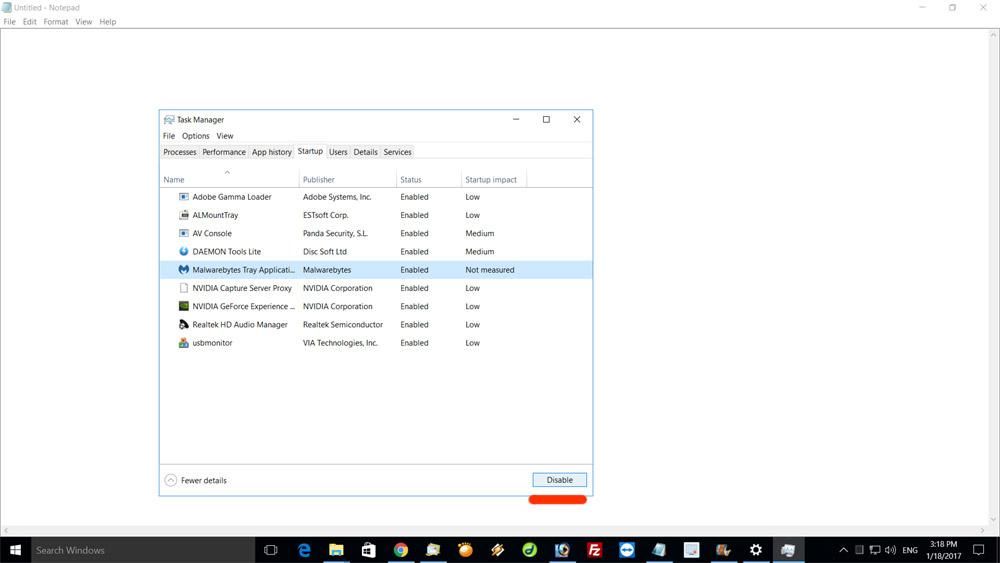Launch Google Chrome from the taskbar

pos(401,550)
